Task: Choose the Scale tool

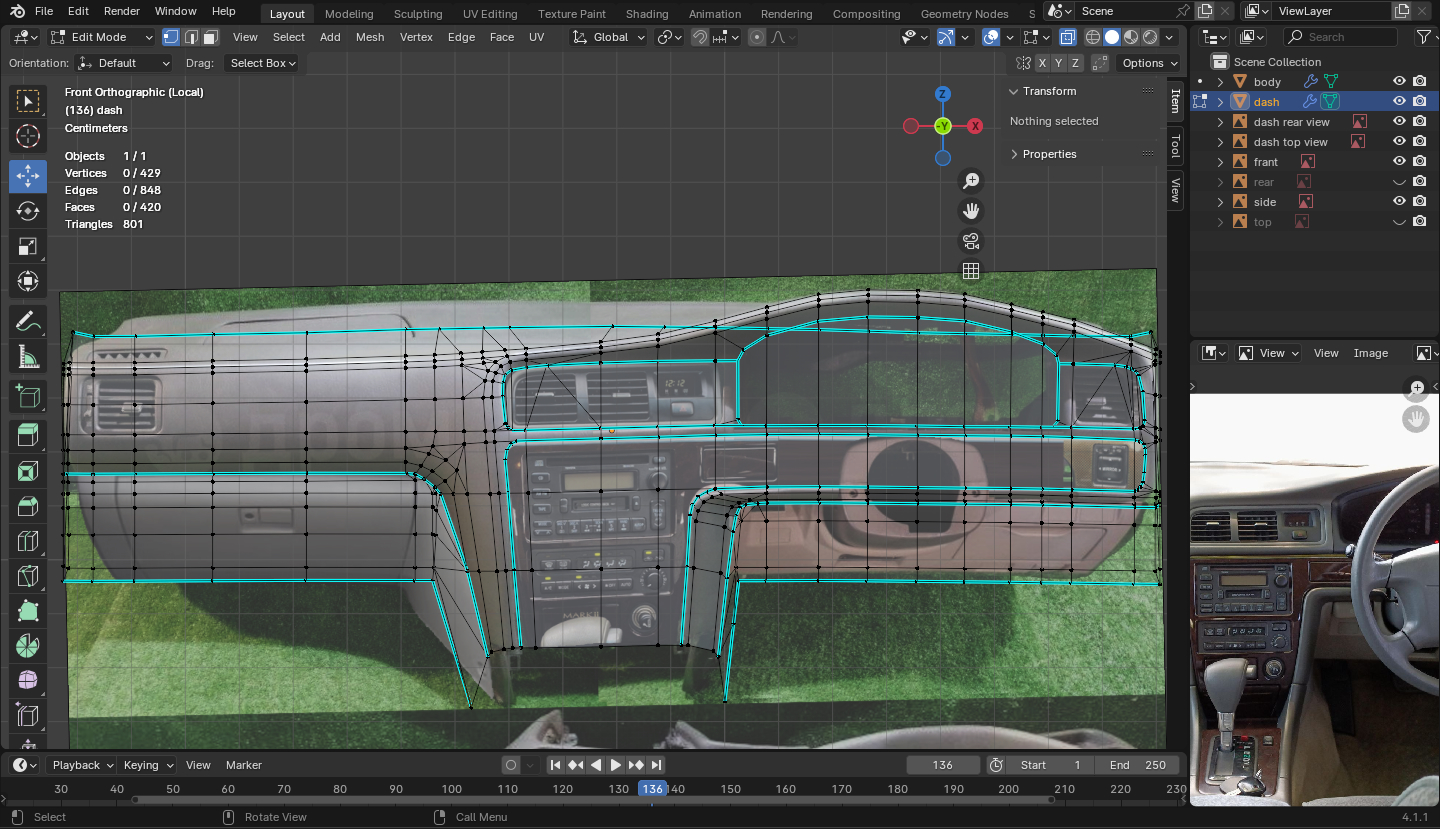Action: [28, 247]
